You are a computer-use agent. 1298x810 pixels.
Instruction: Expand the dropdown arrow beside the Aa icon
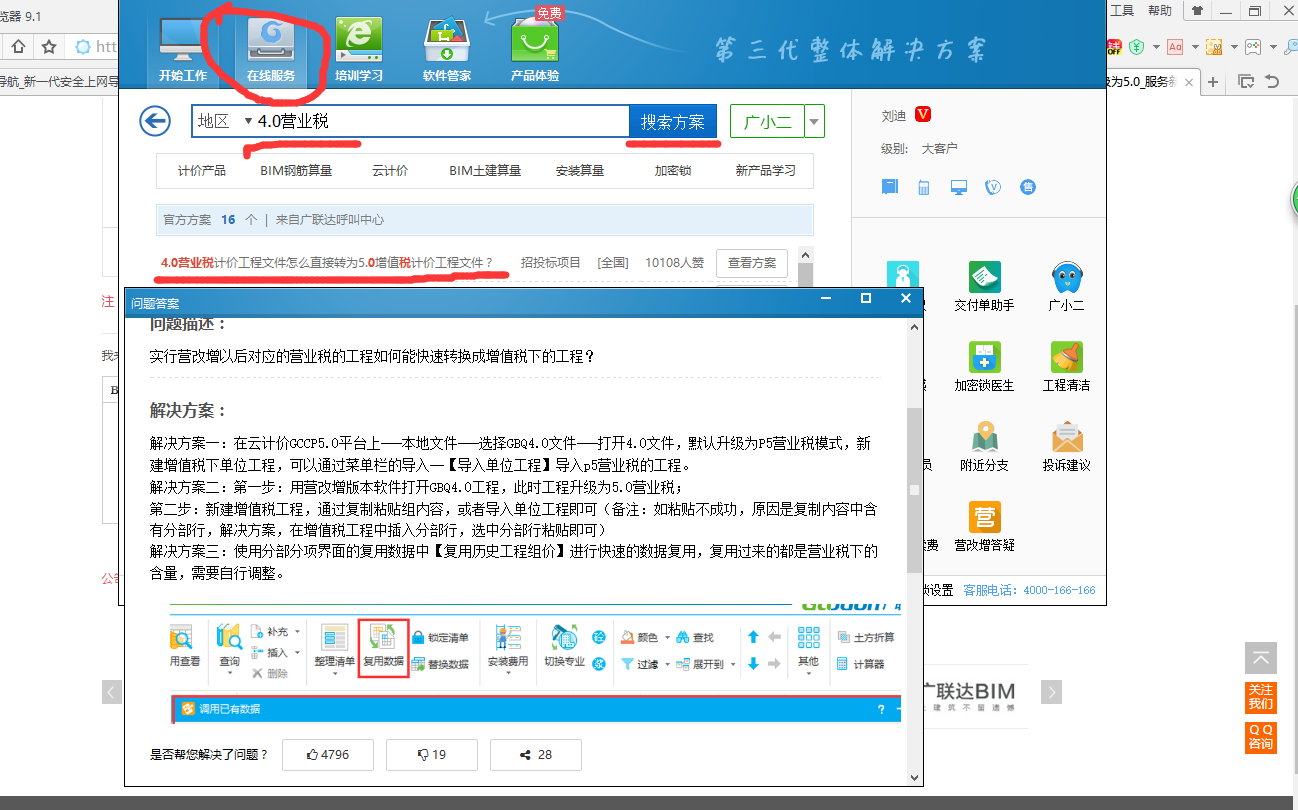[x=1194, y=47]
